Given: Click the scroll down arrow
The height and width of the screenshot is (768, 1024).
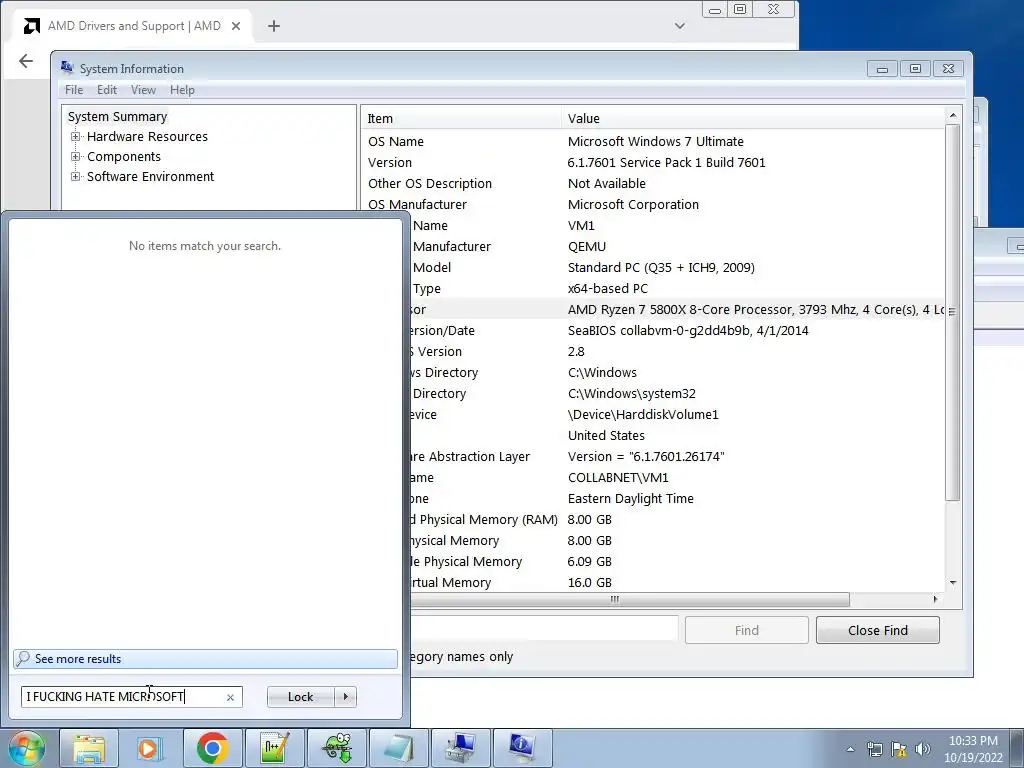Looking at the screenshot, I should [952, 583].
